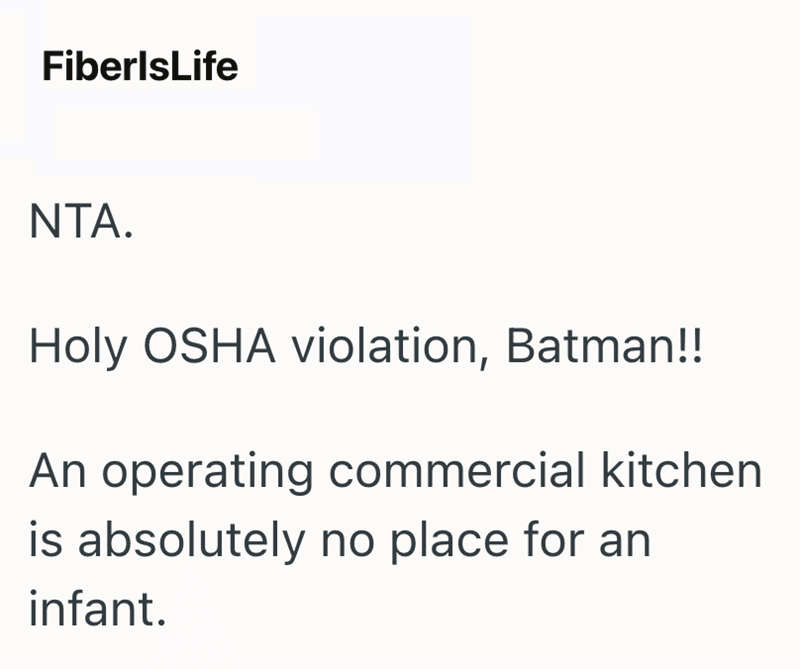Click the word place in the comment
This screenshot has height=669, width=800.
tap(449, 541)
